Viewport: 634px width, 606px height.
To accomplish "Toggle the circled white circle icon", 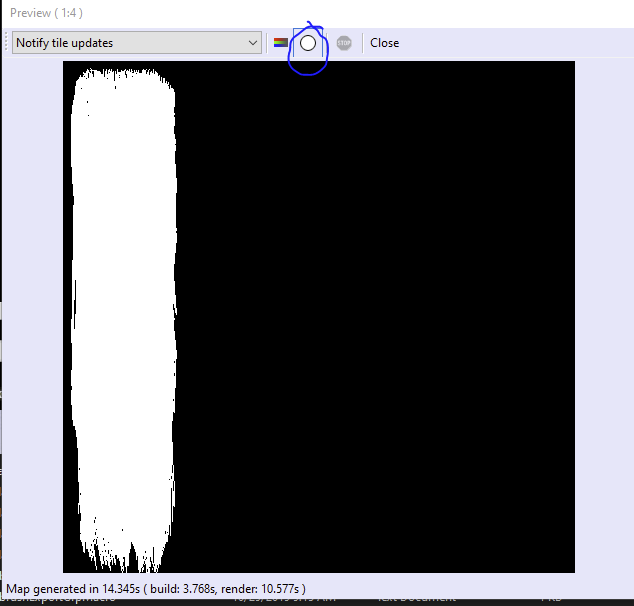I will pyautogui.click(x=308, y=43).
